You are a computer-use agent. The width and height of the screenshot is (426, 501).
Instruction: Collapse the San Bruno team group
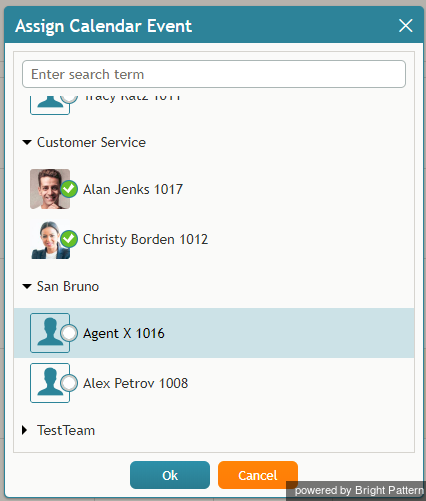point(27,287)
